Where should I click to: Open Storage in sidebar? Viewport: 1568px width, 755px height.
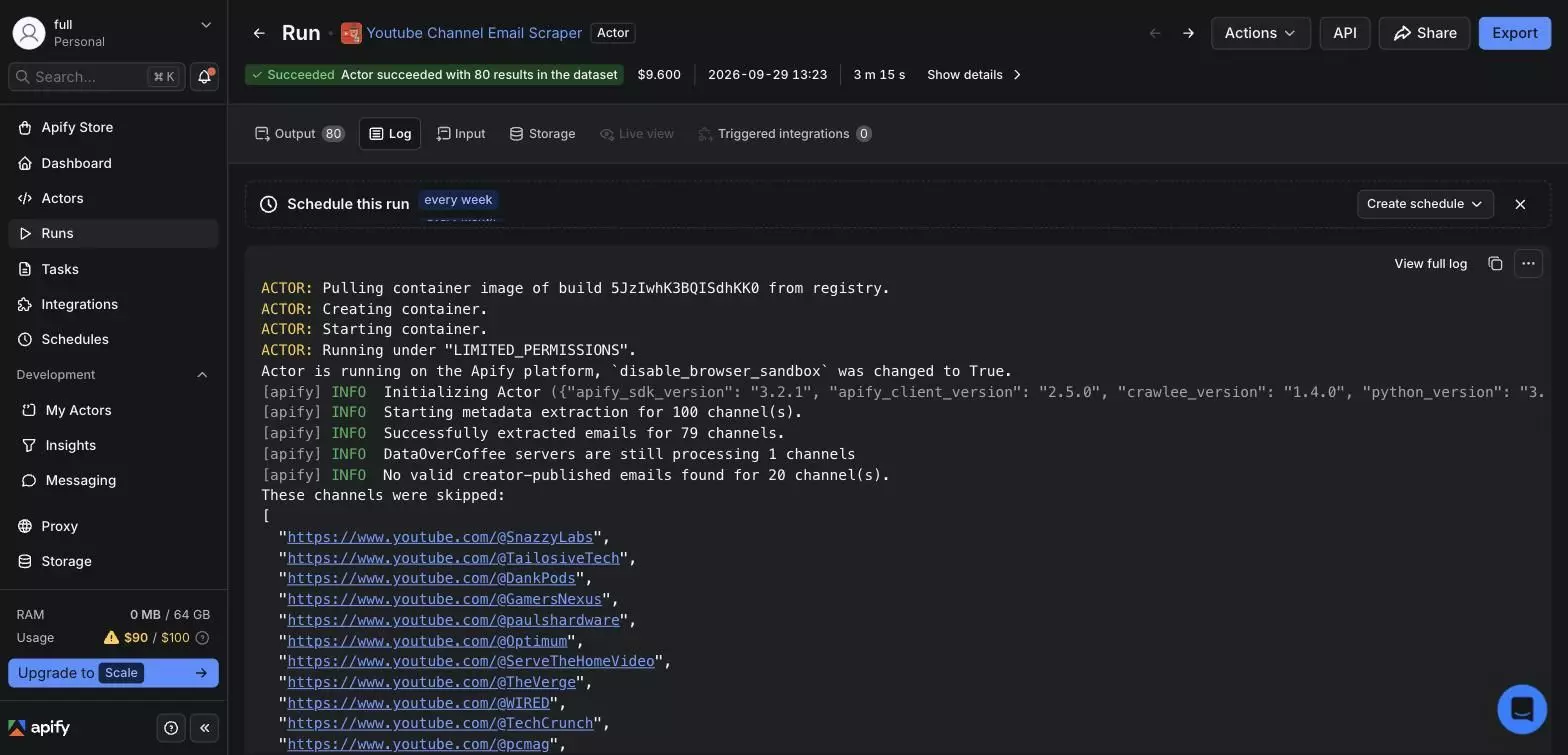pos(113,561)
